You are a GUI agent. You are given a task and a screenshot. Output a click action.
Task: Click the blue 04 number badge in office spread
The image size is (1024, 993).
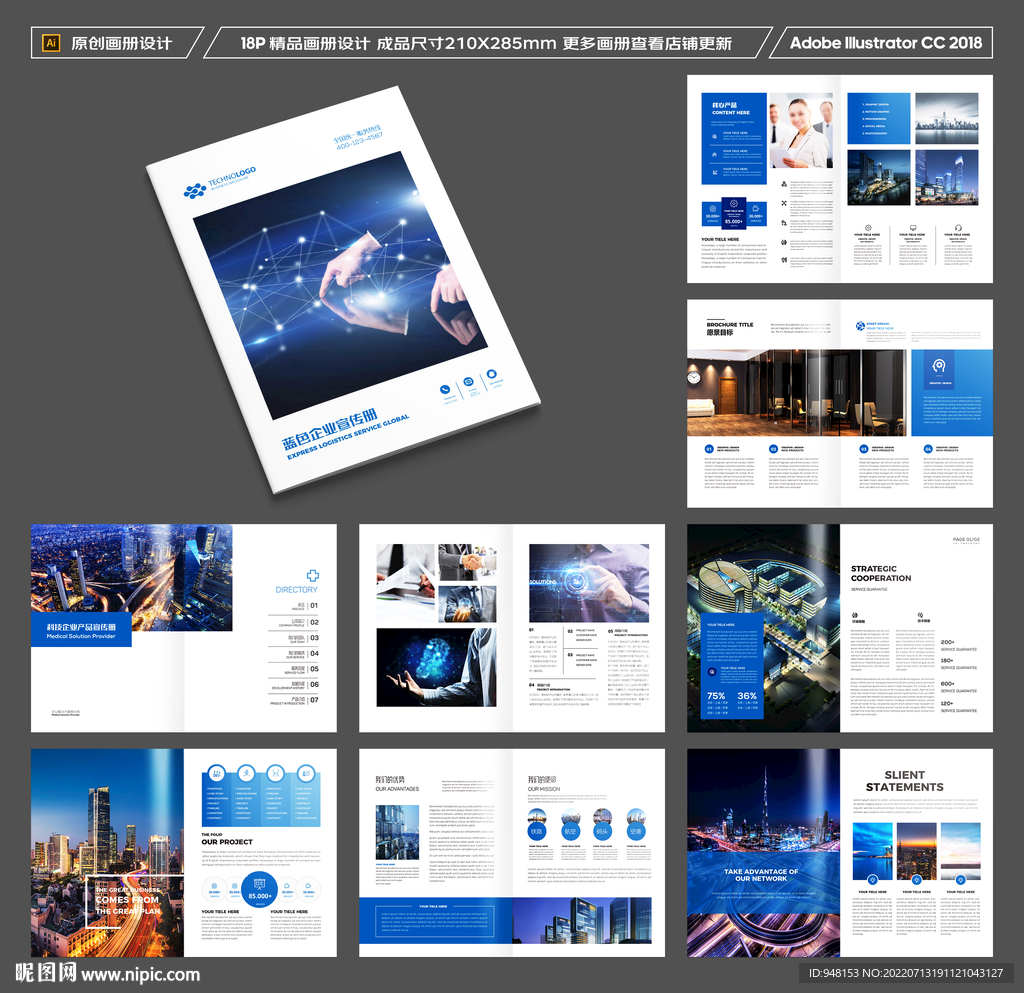point(927,449)
